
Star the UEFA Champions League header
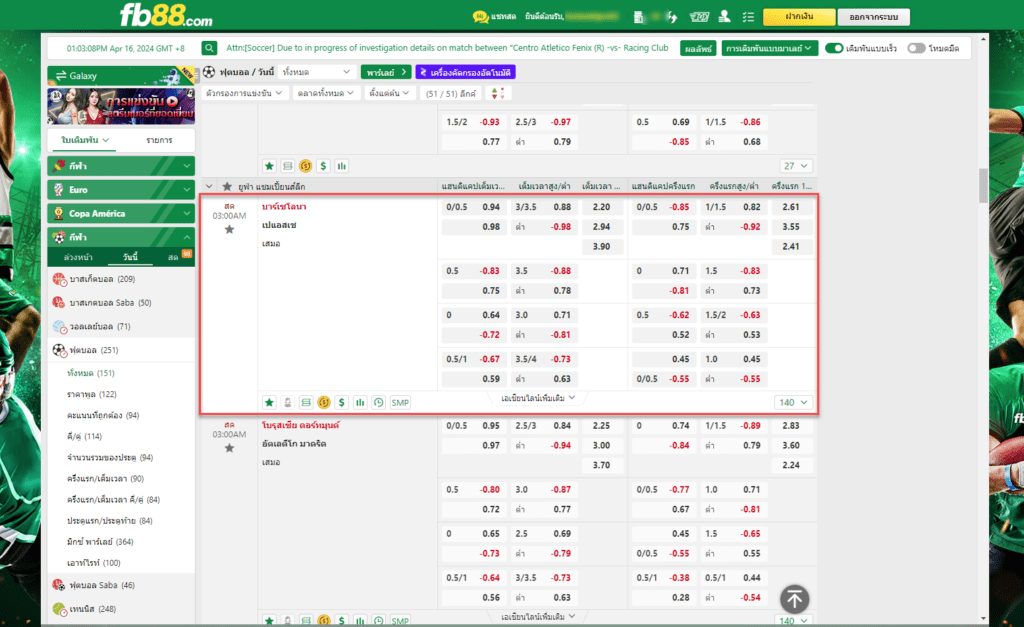[x=227, y=187]
